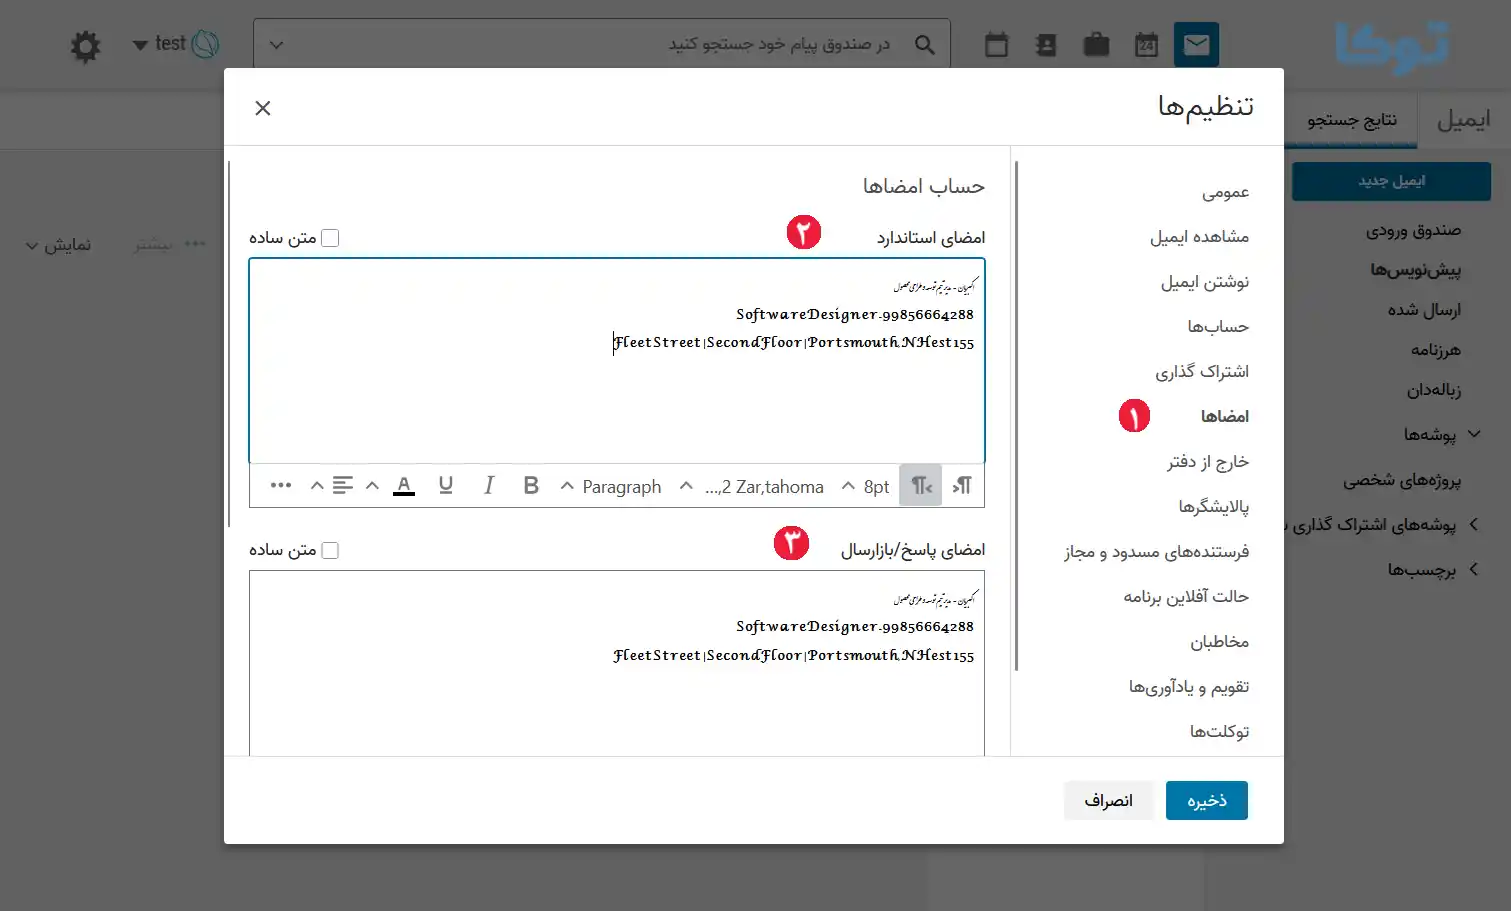The image size is (1511, 911).
Task: Select اشتراک گذاری settings section
Action: coord(1202,372)
